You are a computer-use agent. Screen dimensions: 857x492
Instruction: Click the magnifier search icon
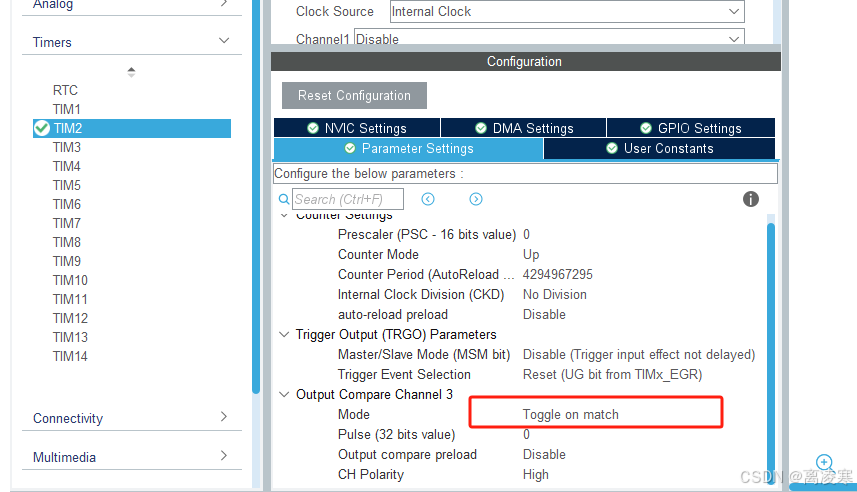pos(284,199)
